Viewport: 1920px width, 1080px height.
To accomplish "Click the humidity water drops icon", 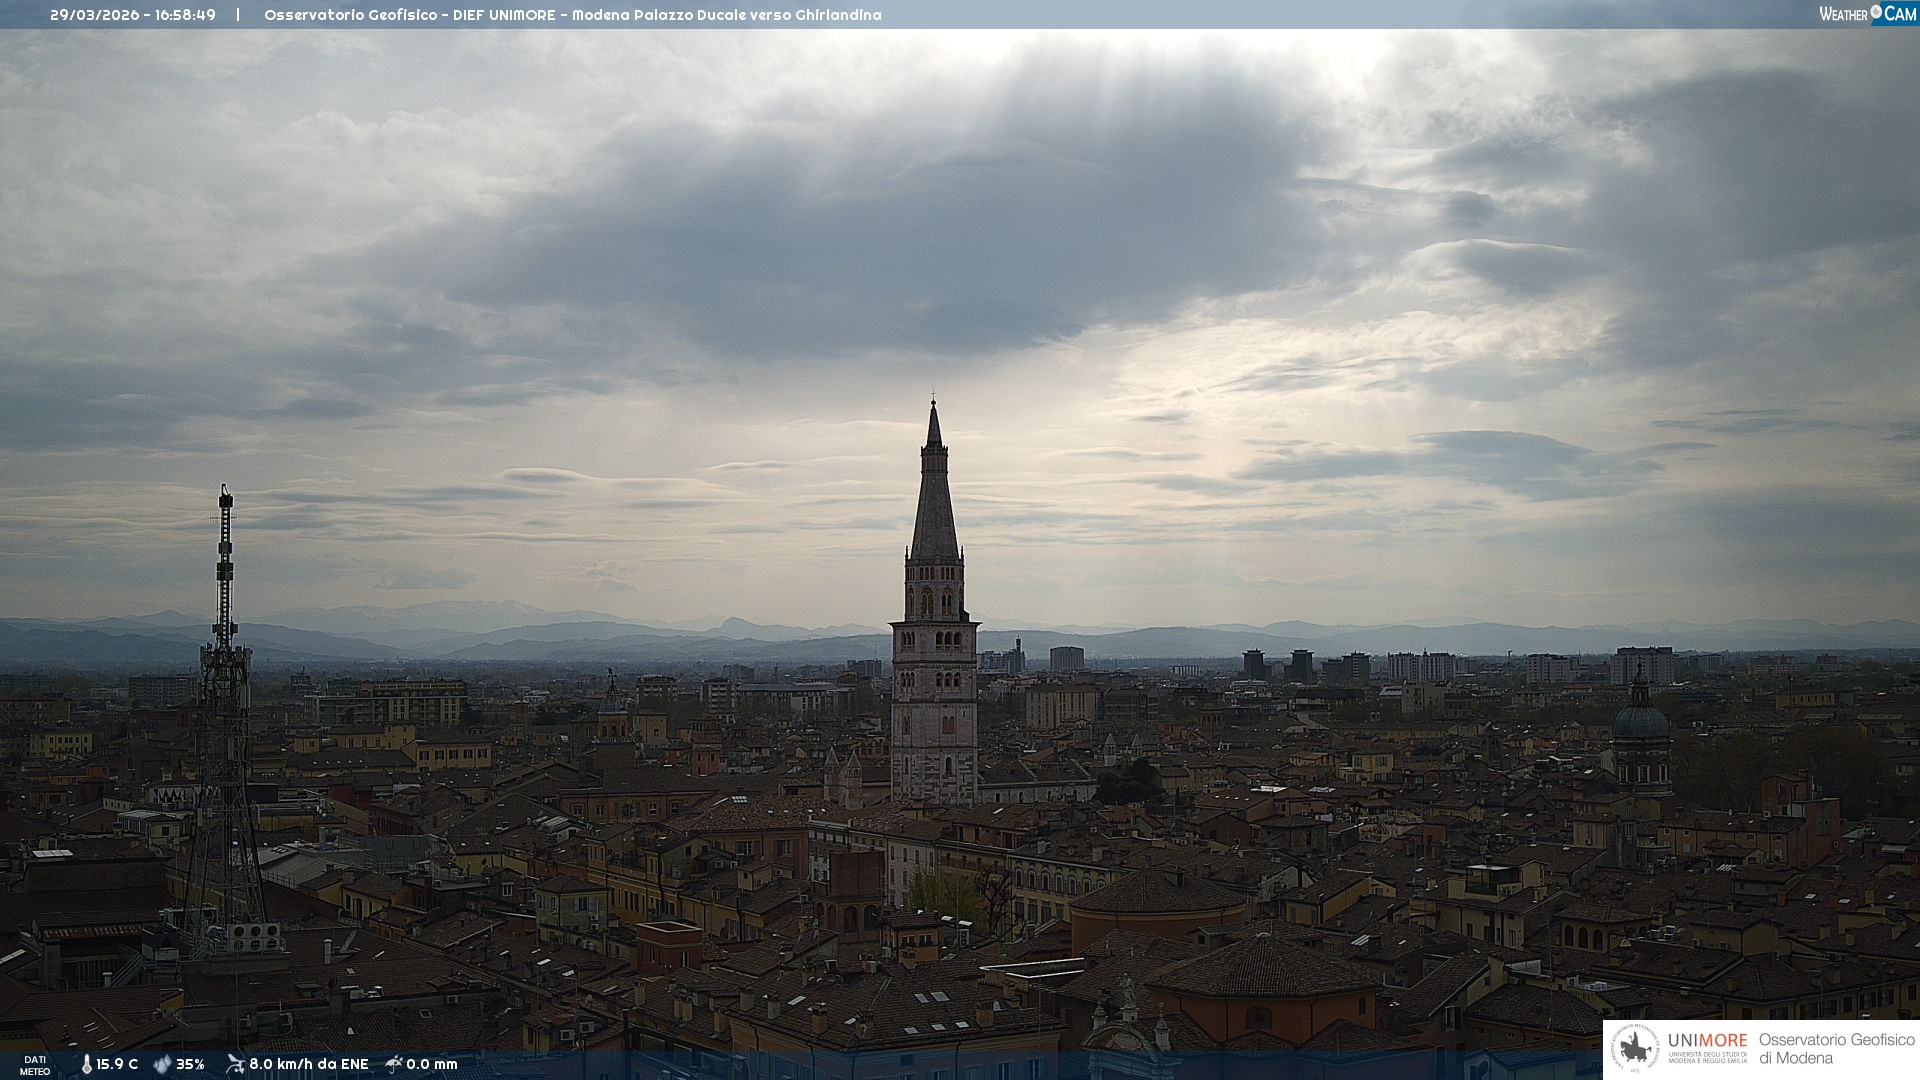I will click(162, 1064).
